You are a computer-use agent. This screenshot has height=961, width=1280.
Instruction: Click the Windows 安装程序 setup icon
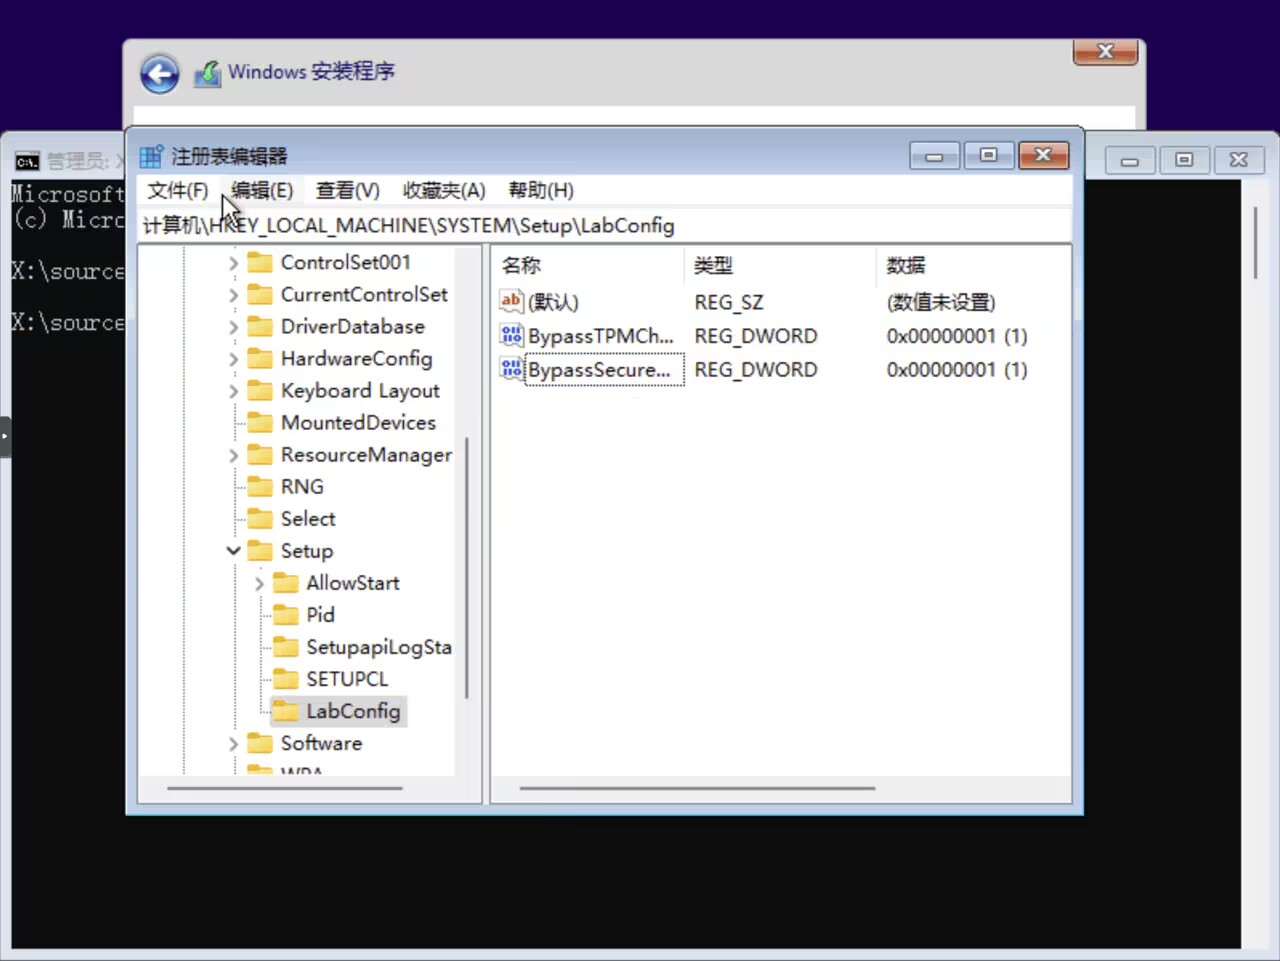coord(207,73)
